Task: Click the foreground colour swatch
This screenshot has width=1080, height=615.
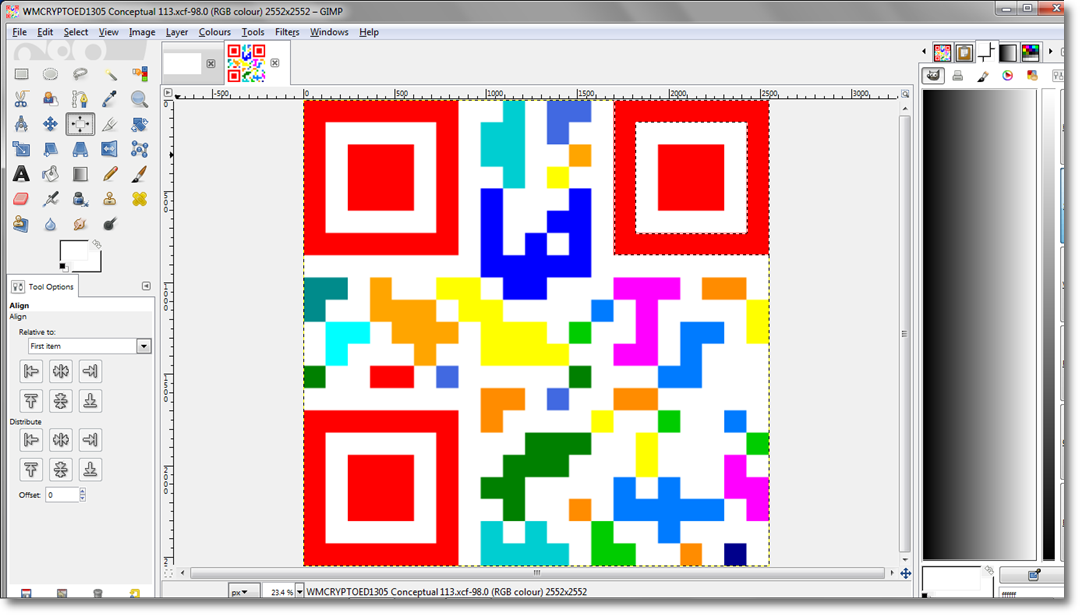Action: (x=74, y=252)
